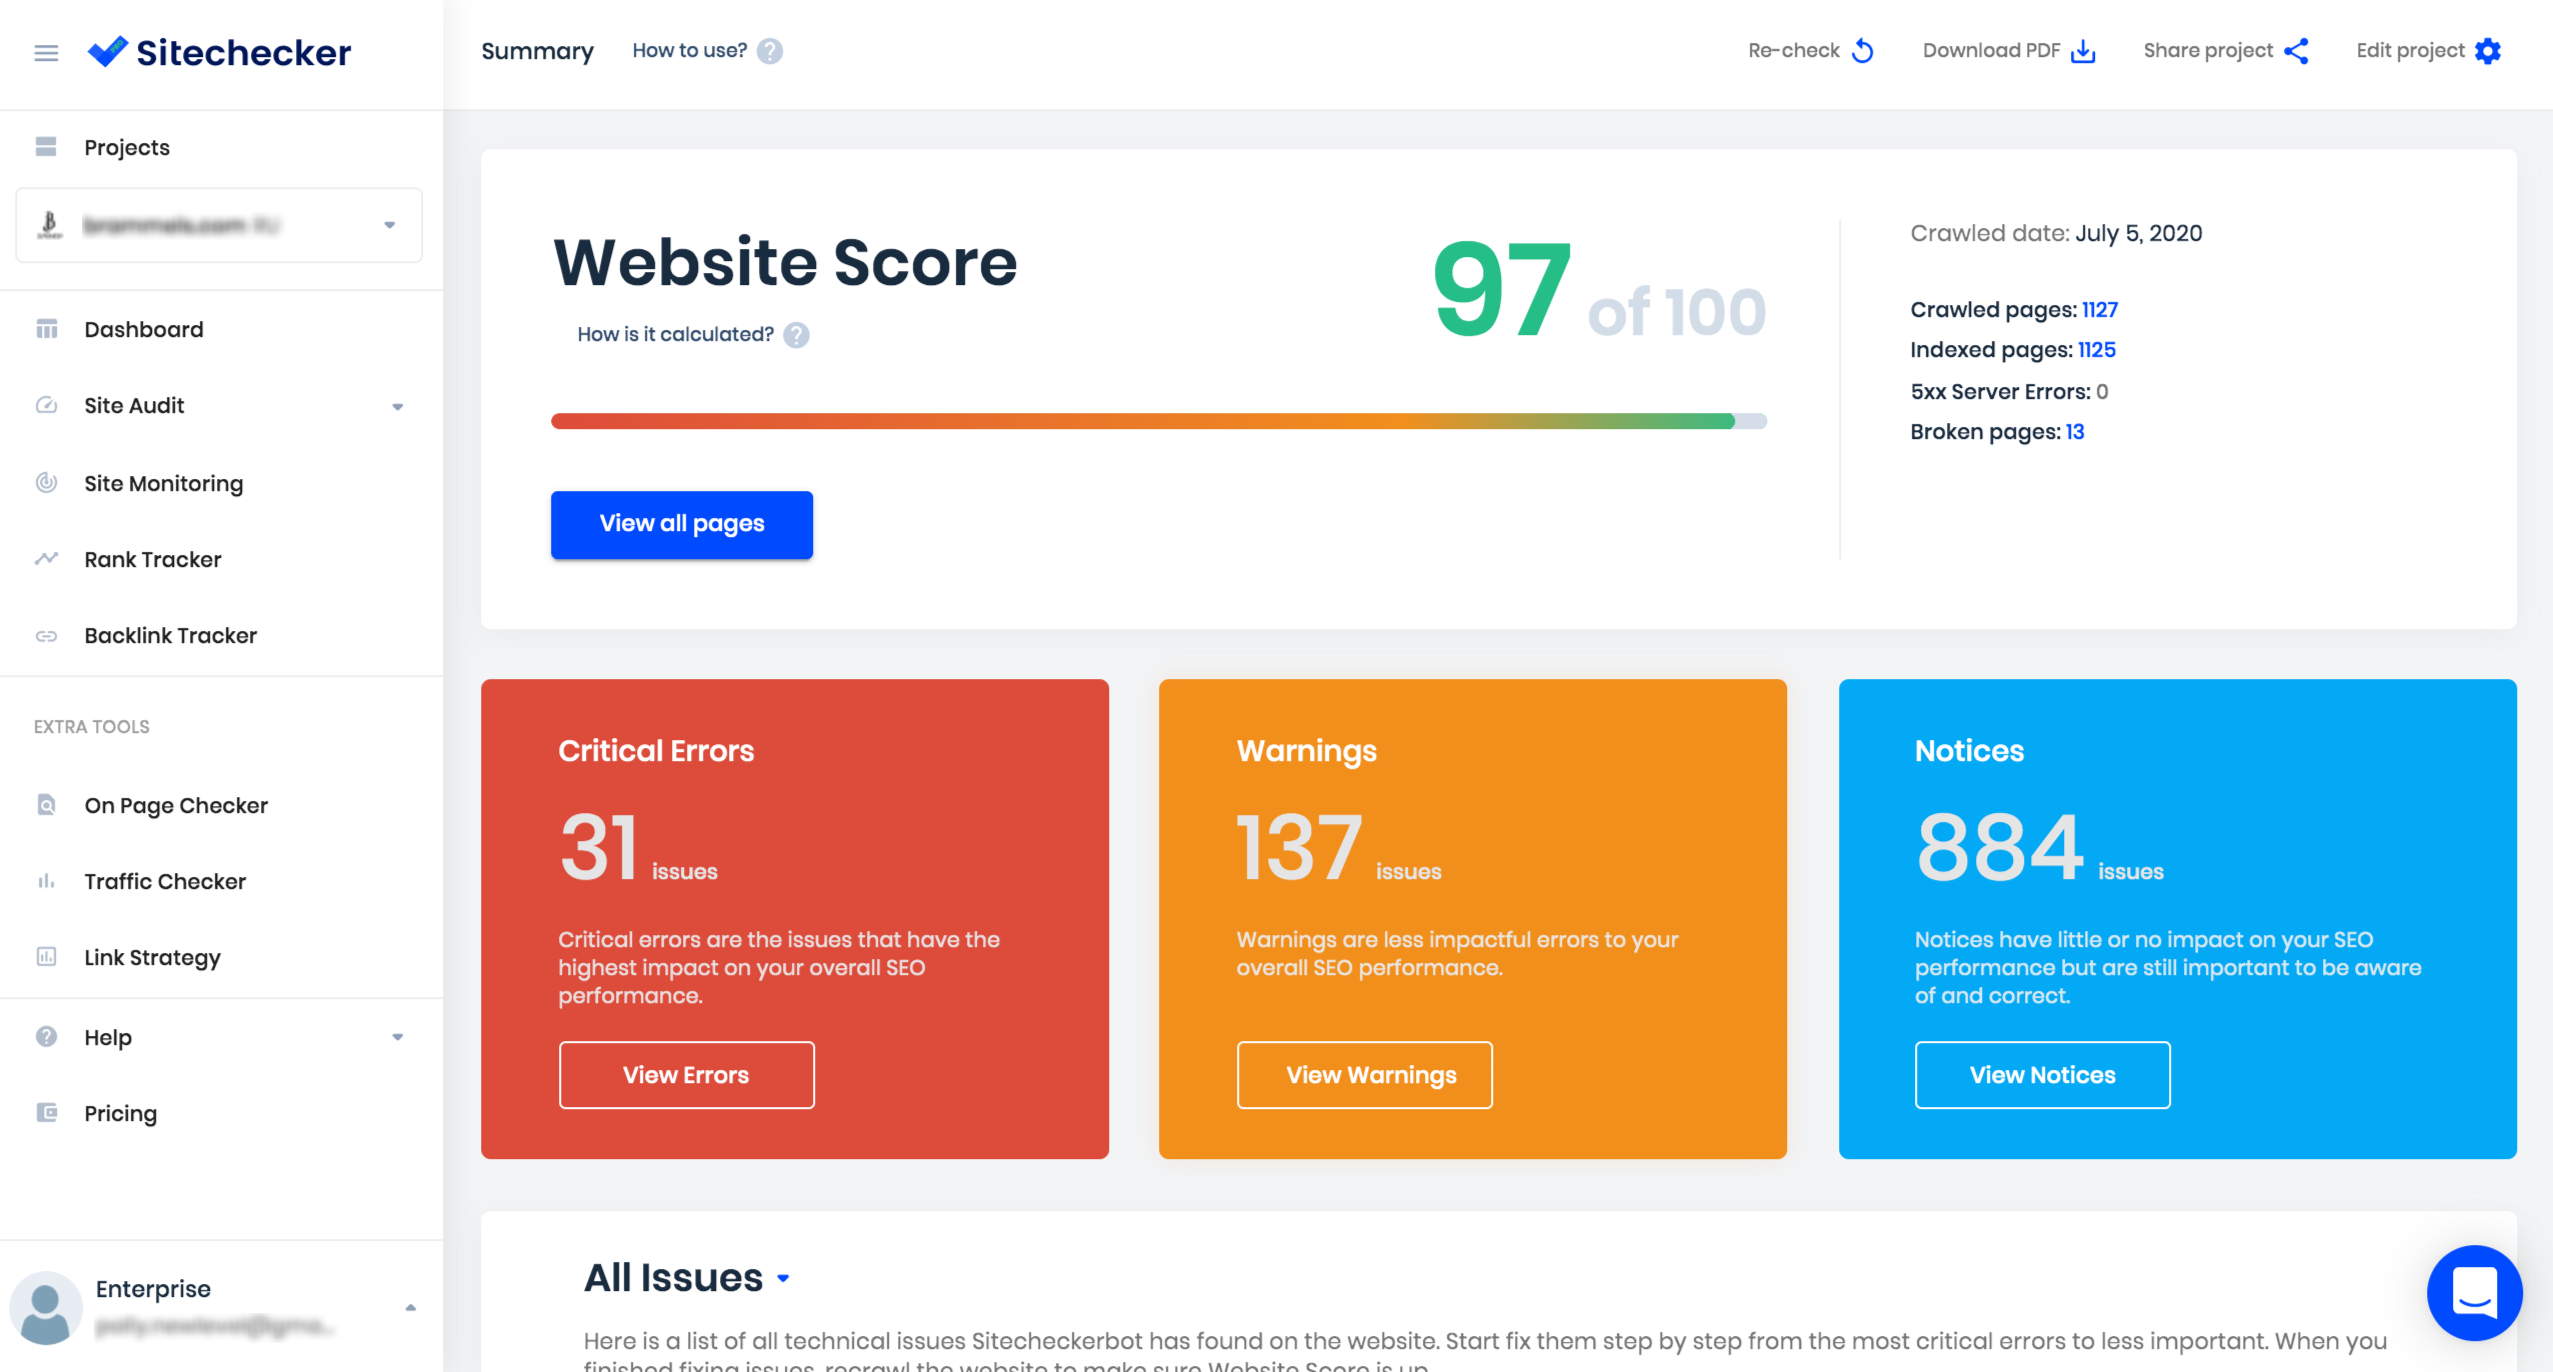
Task: Click the hamburger menu icon
Action: click(x=46, y=52)
